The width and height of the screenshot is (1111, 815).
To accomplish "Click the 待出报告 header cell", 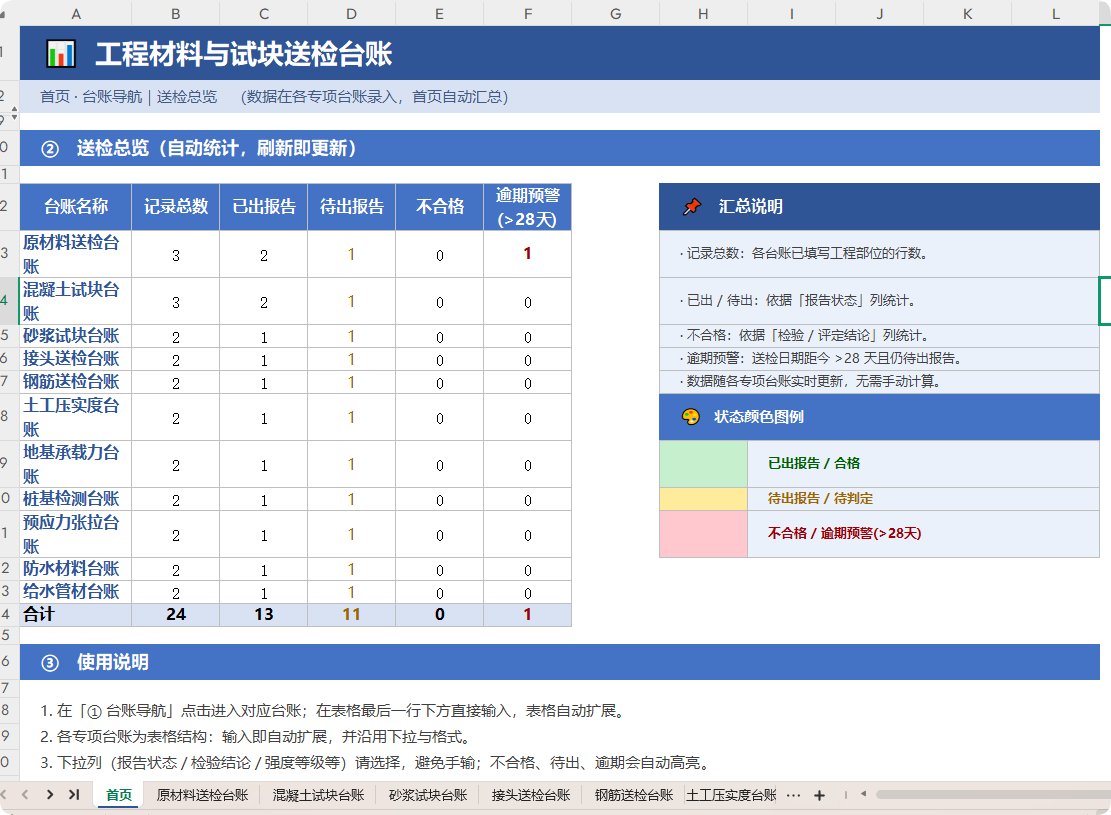I will click(351, 207).
